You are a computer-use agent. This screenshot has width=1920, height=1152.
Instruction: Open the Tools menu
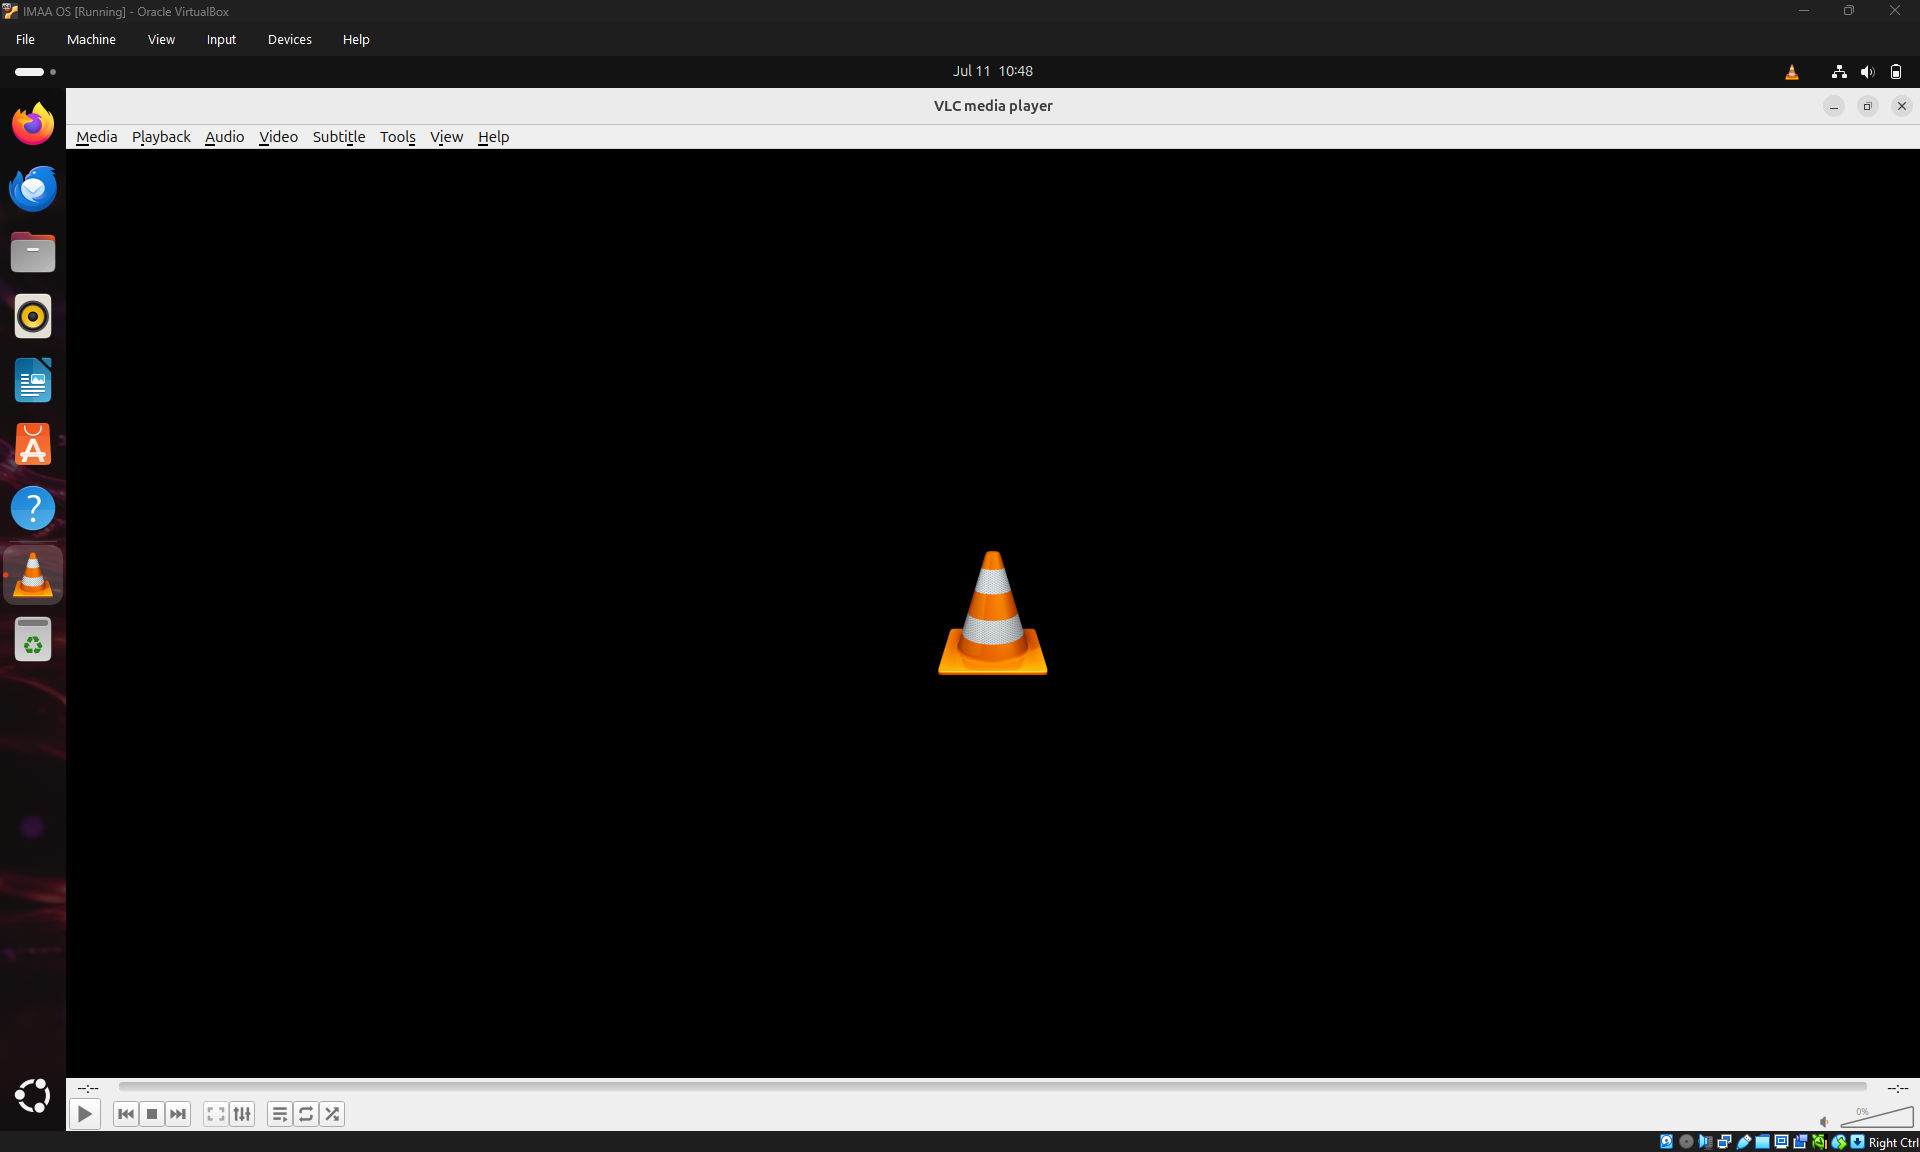[397, 137]
